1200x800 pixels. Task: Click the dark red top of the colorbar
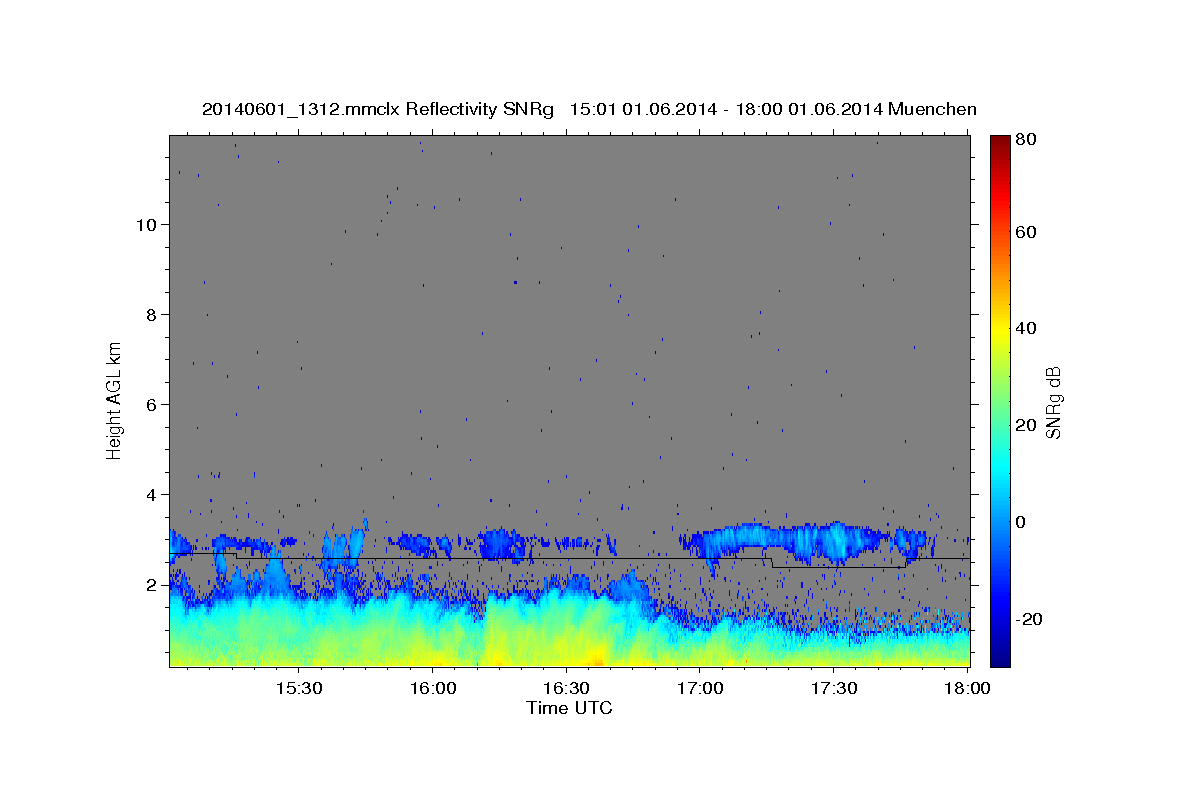pos(999,143)
